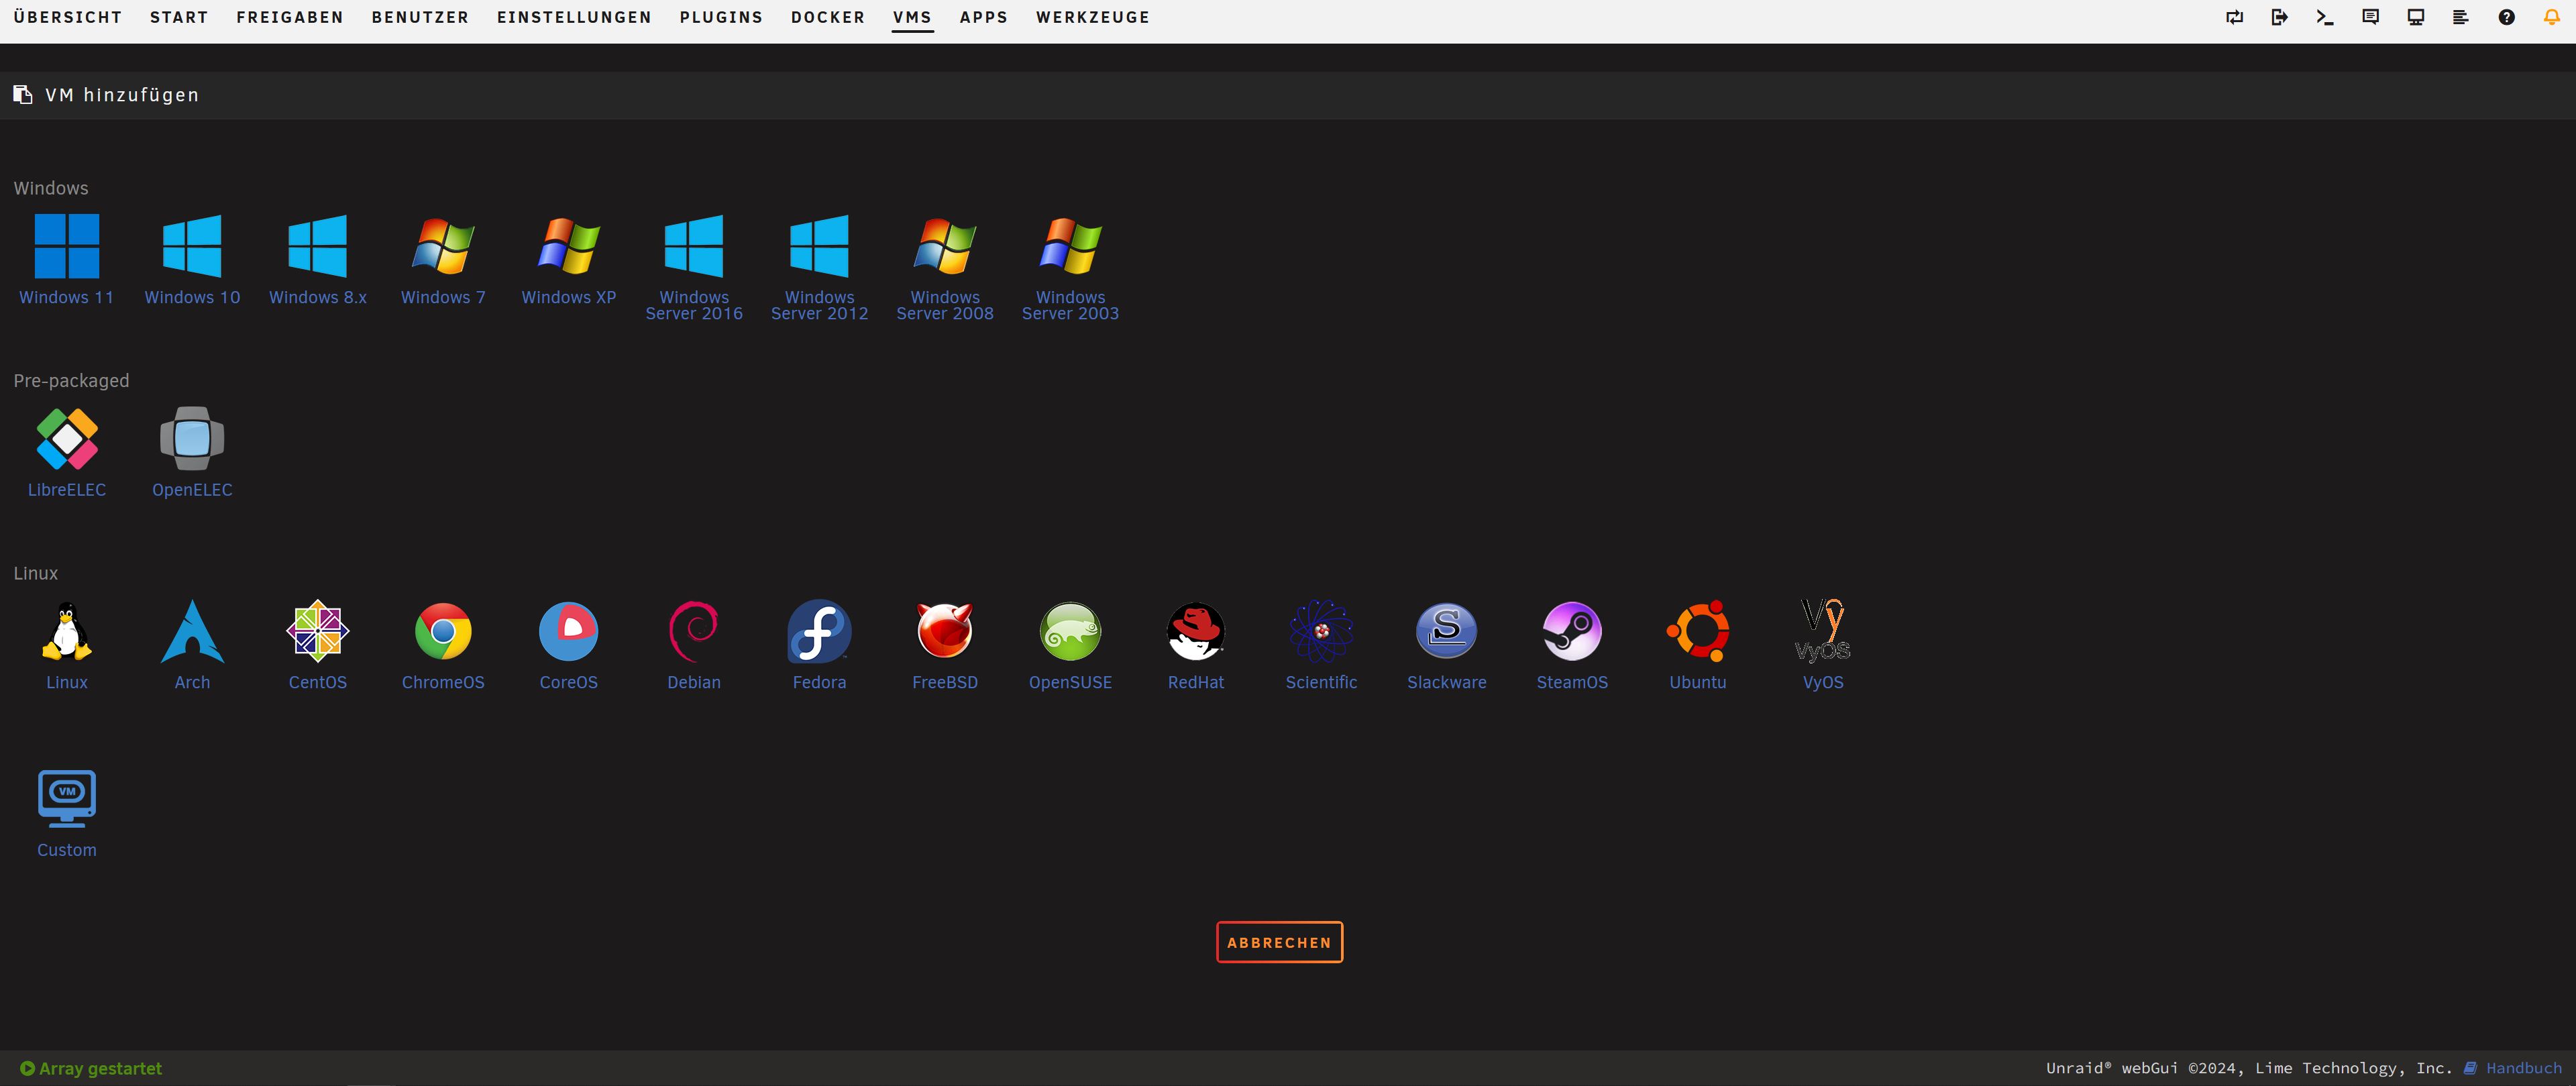Open the help question mark icon
Viewport: 2576px width, 1086px height.
pos(2506,17)
